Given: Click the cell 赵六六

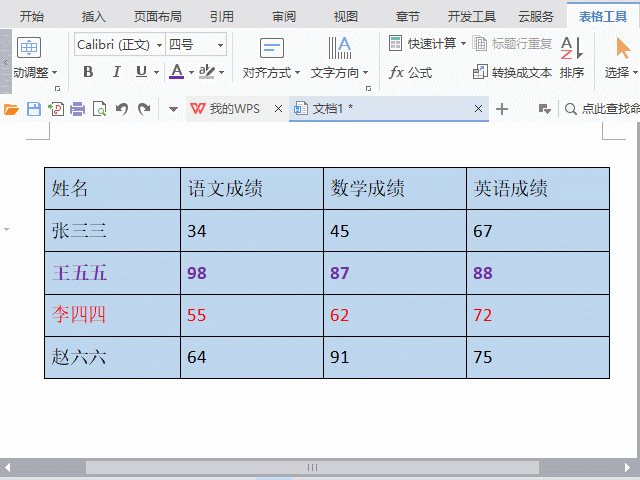Looking at the screenshot, I should coord(113,357).
